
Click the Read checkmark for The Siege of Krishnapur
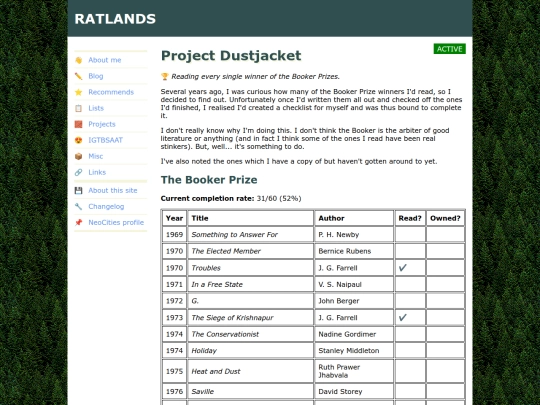403,318
